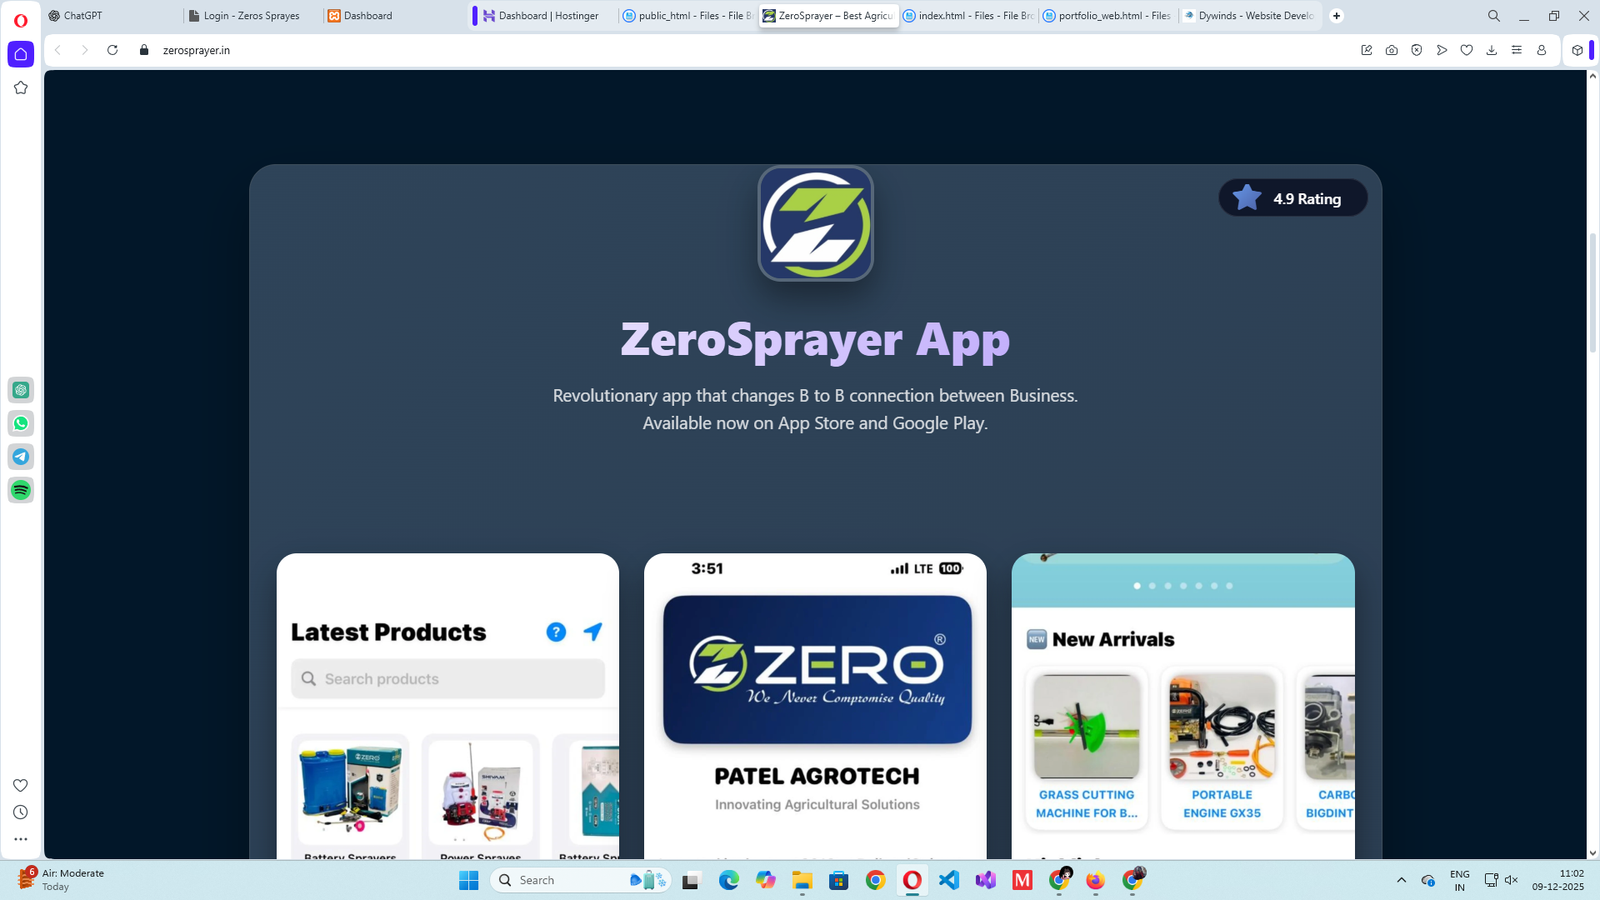
Task: Open a new browser tab
Action: pos(1336,16)
